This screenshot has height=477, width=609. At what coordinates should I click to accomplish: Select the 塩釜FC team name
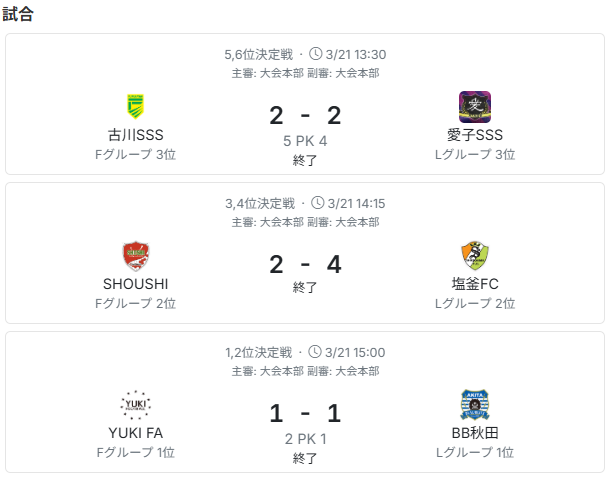pyautogui.click(x=474, y=284)
